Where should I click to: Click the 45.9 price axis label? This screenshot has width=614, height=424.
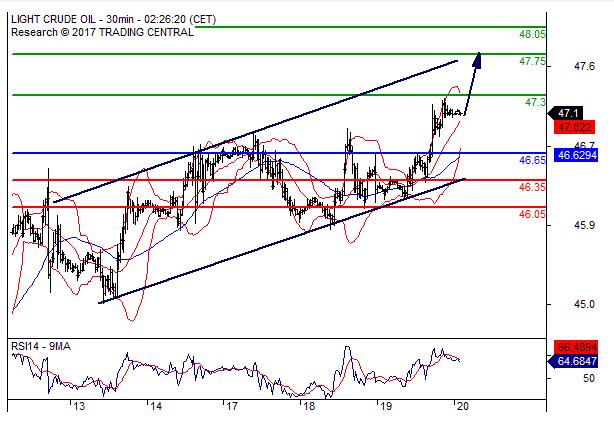pyautogui.click(x=584, y=226)
